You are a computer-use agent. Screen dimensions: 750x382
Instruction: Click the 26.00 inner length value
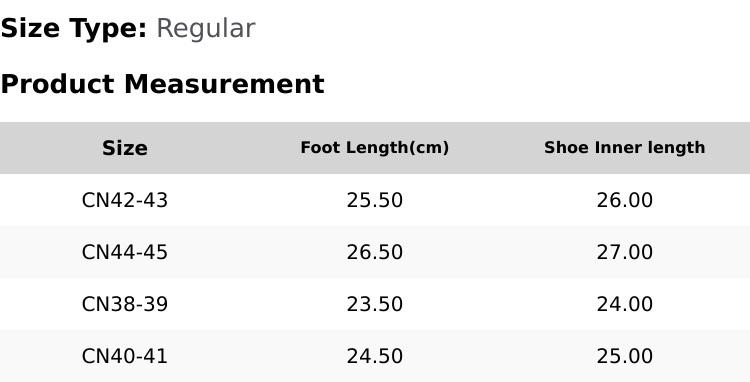(625, 200)
